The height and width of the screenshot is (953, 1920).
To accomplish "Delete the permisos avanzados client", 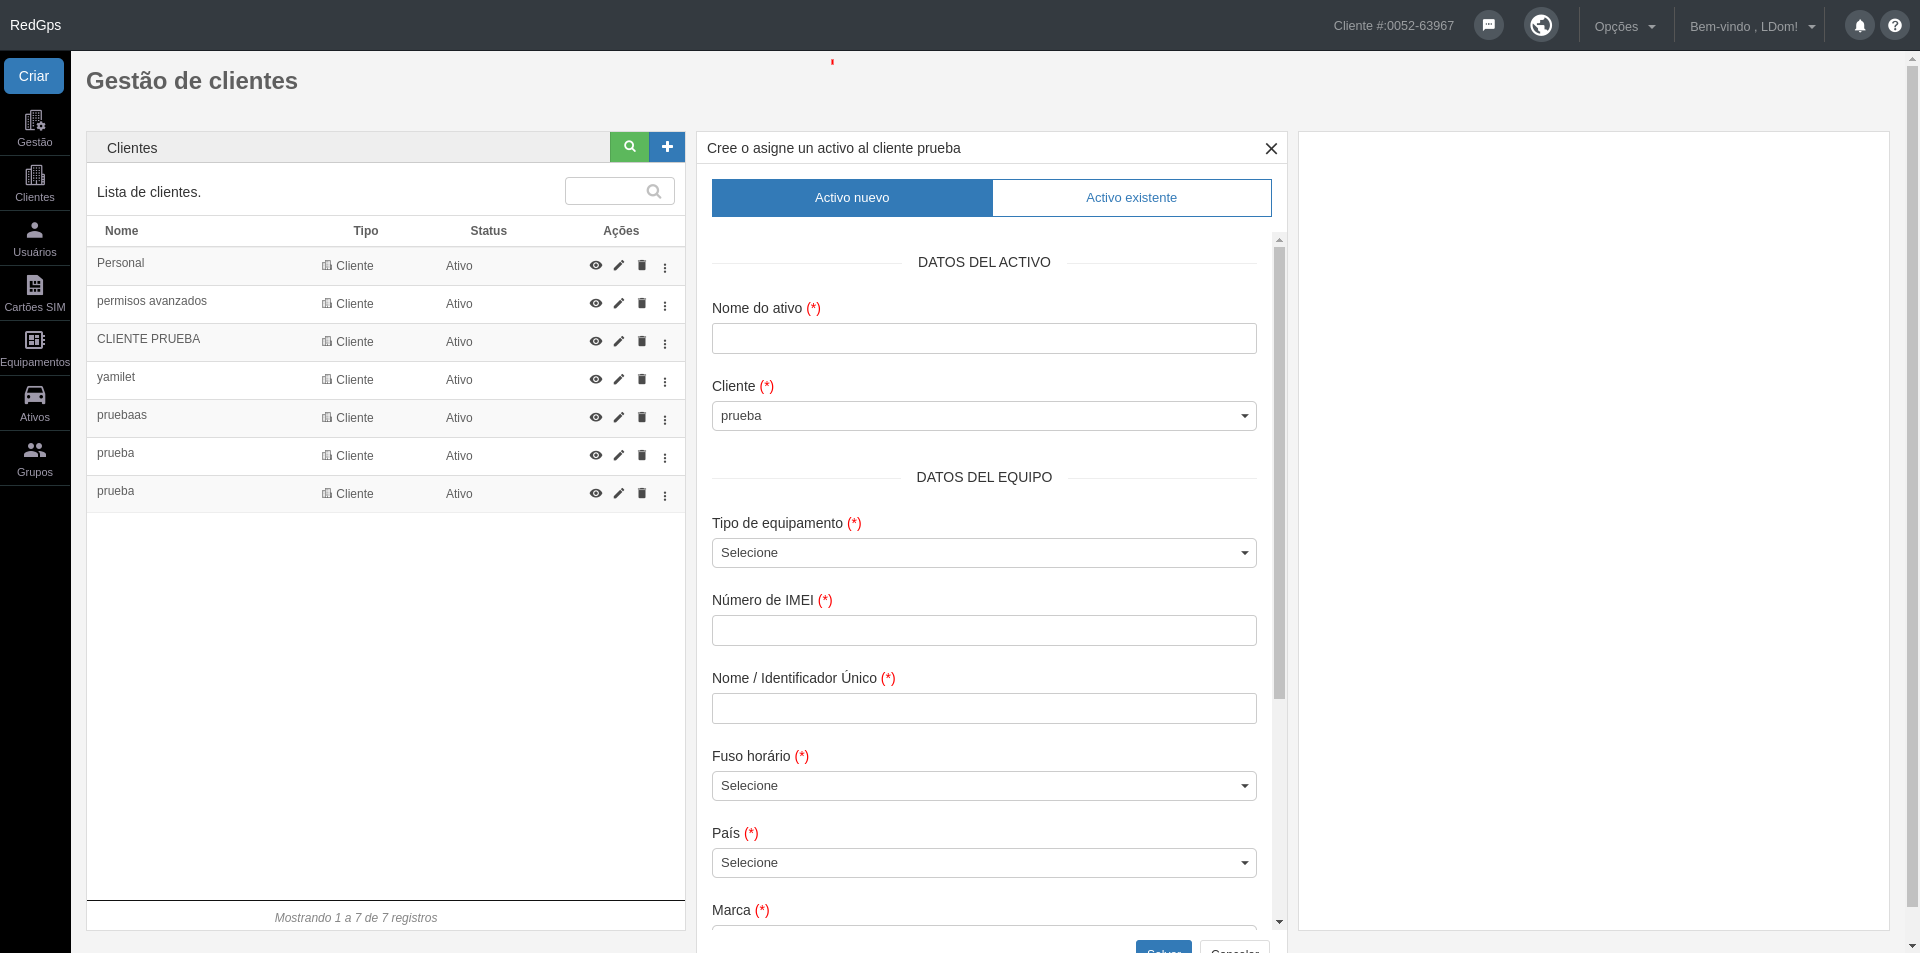I will (642, 304).
